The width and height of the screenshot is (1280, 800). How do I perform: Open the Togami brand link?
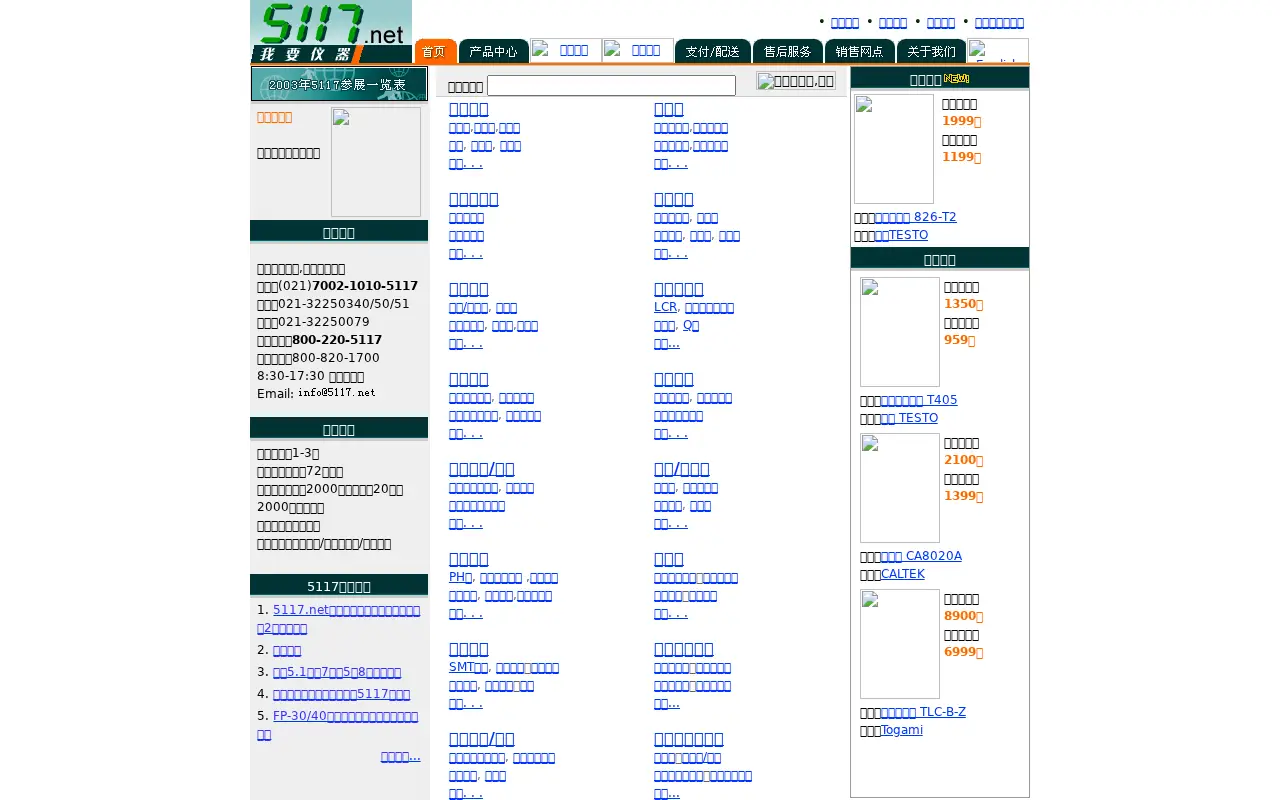pyautogui.click(x=902, y=730)
